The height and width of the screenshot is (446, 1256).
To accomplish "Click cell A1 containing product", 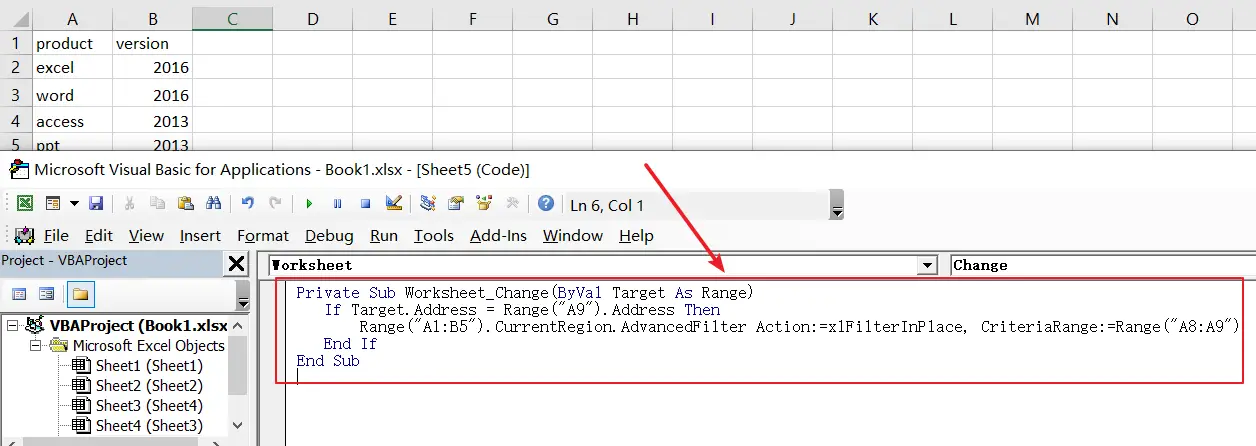I will coord(73,43).
